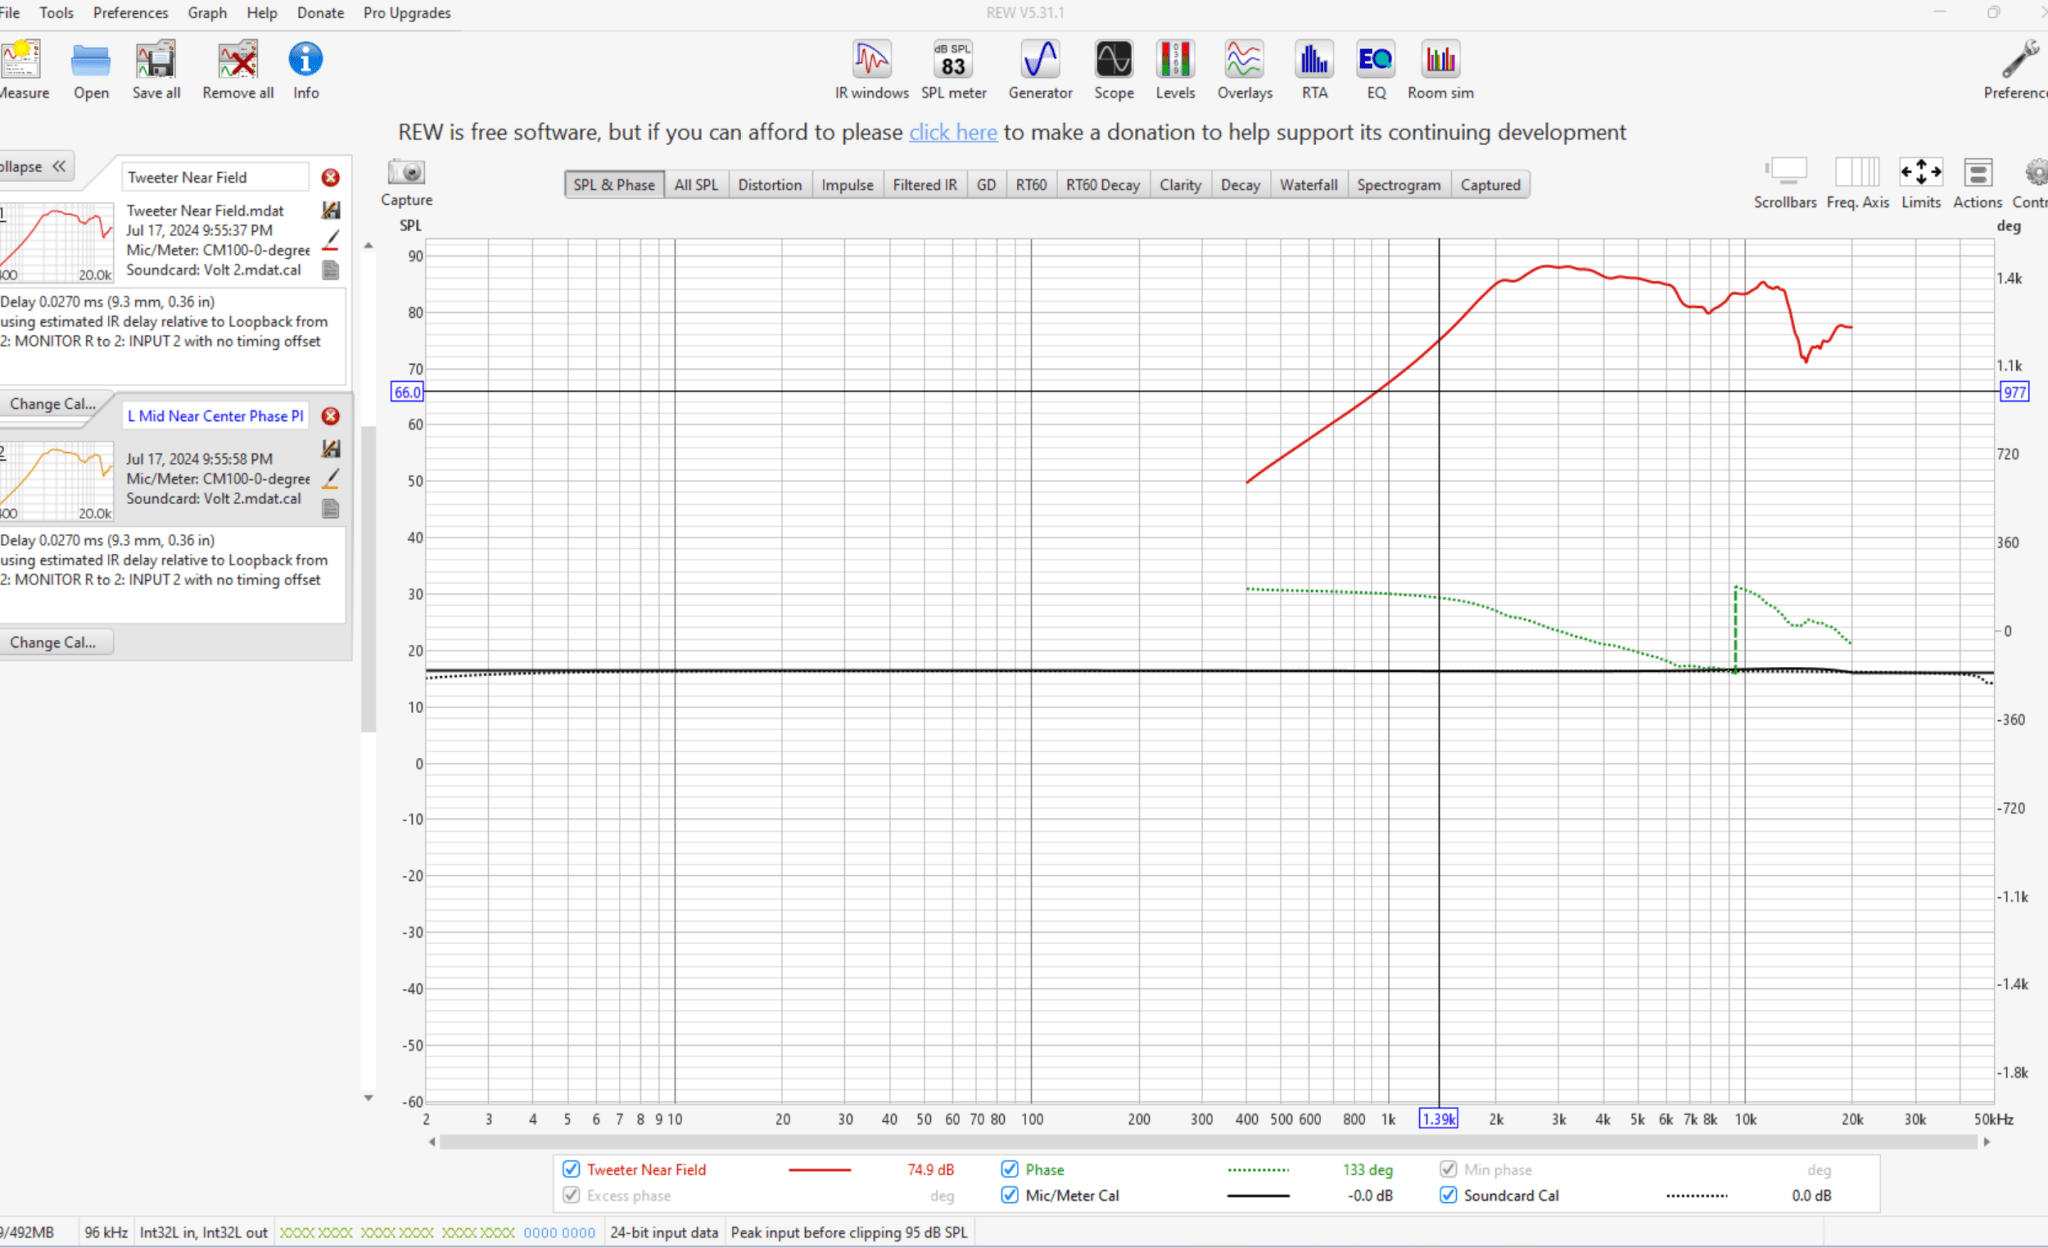This screenshot has height=1248, width=2048.
Task: Click the Open file icon
Action: (x=91, y=70)
